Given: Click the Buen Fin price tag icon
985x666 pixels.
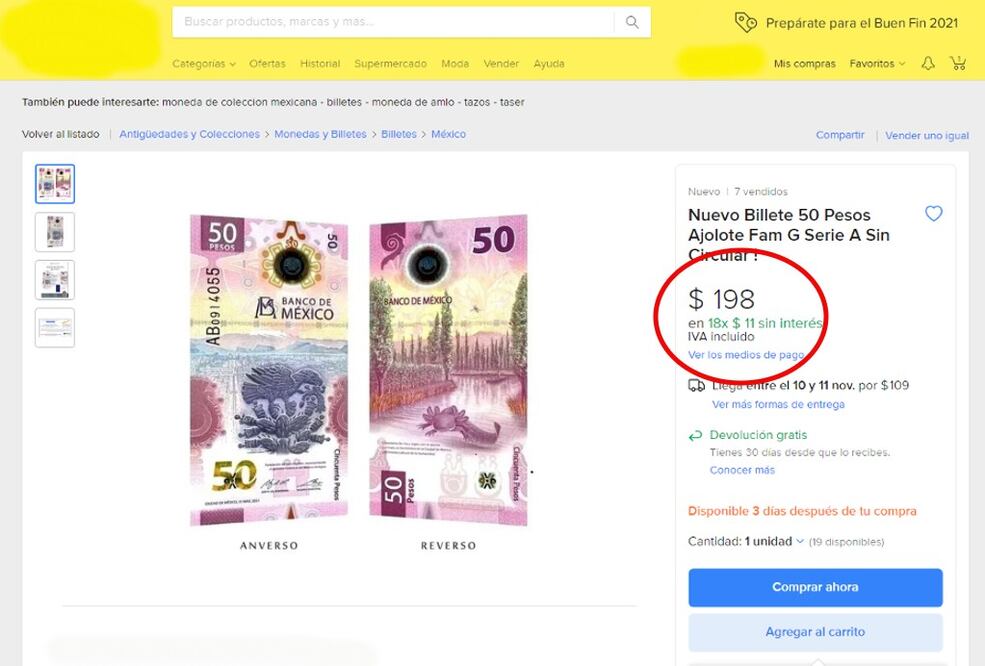Looking at the screenshot, I should 746,20.
